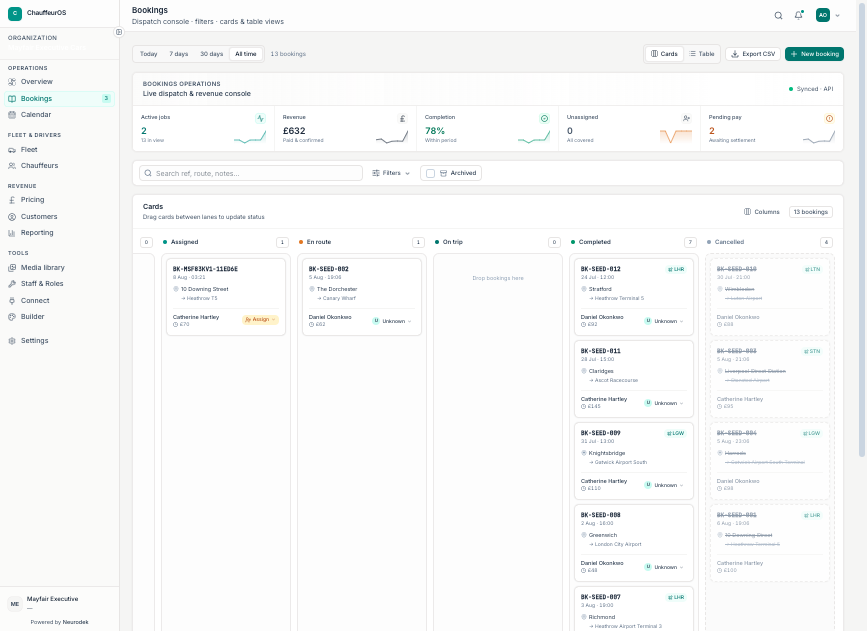Open Assign dropdown on BK-MSF83KV1 card
The width and height of the screenshot is (867, 631).
[260, 320]
